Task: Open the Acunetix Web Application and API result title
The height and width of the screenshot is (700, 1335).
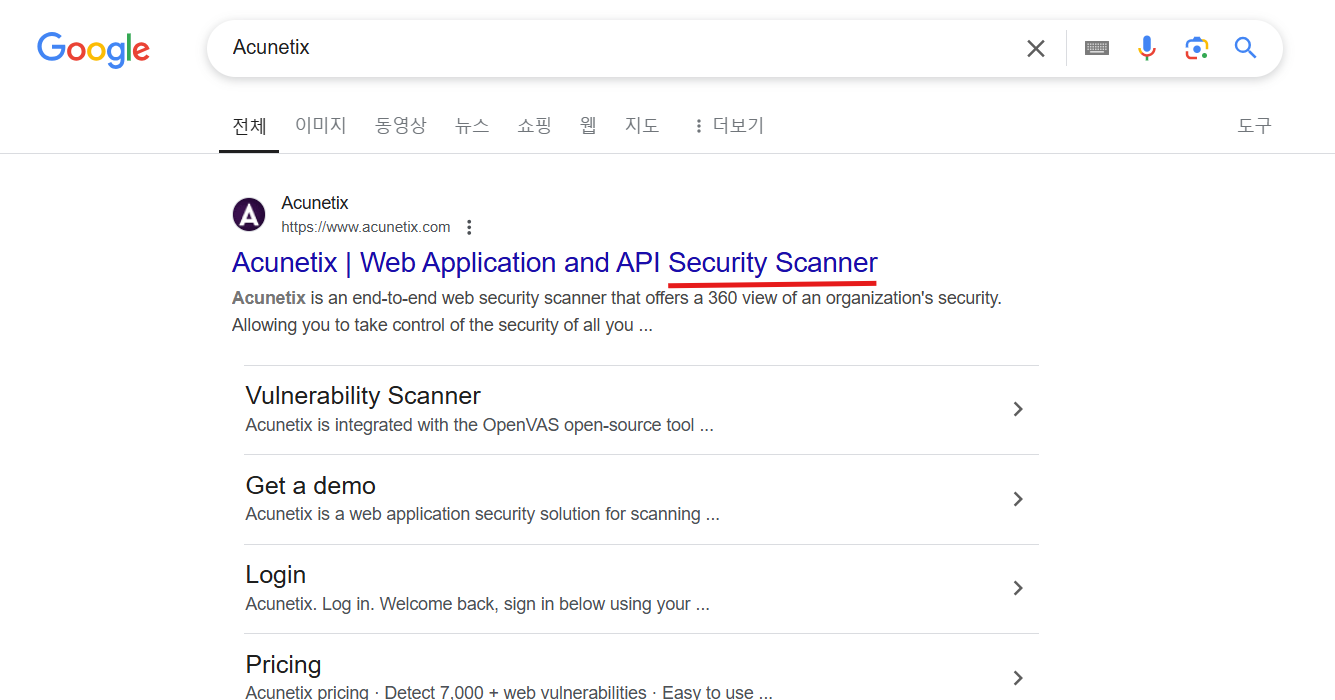Action: 555,263
